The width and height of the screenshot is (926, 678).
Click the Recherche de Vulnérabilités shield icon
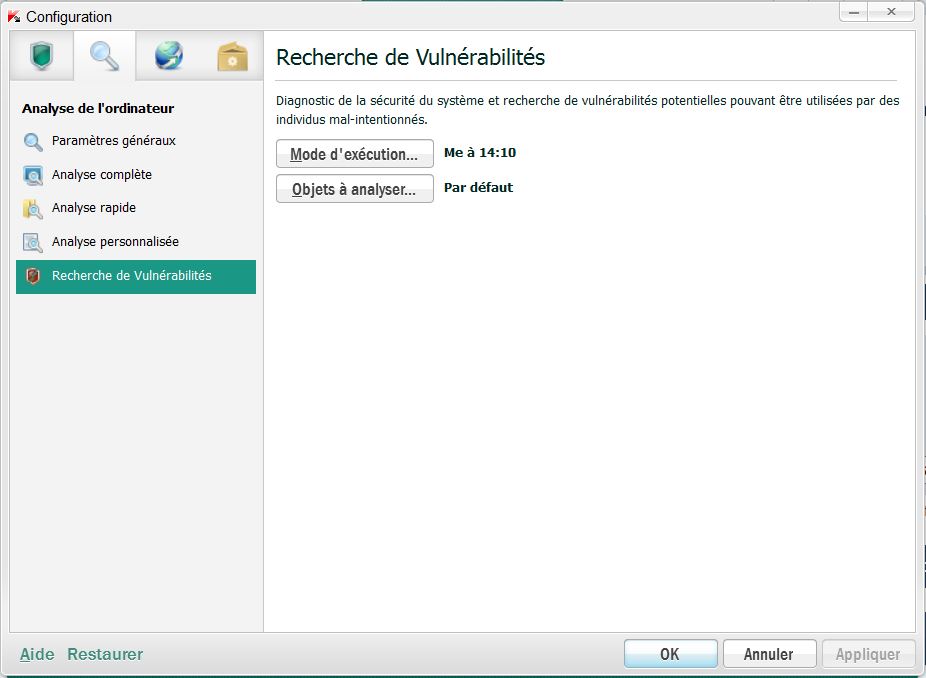point(33,276)
